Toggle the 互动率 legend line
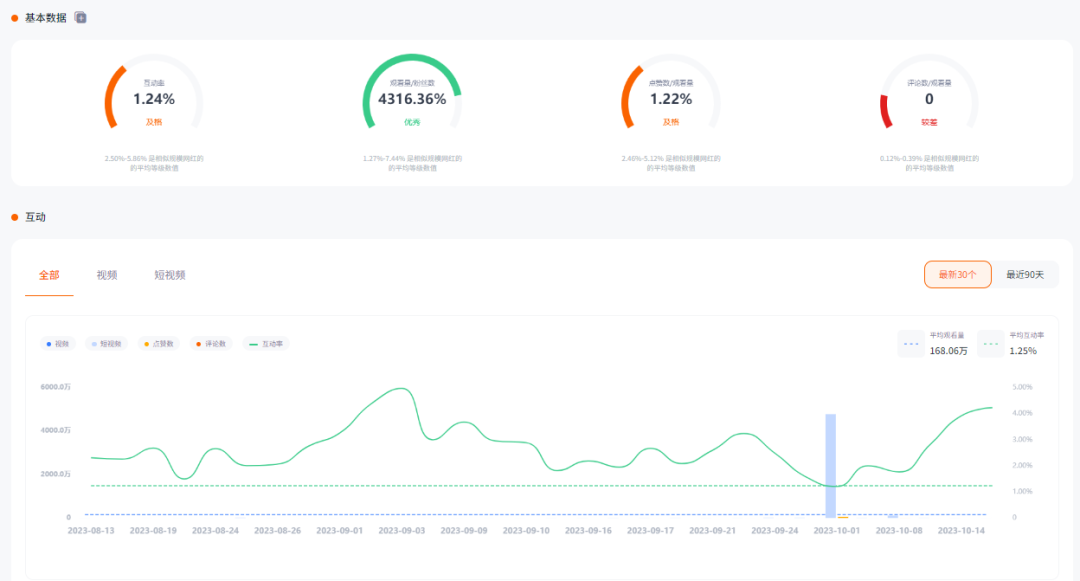Image resolution: width=1080 pixels, height=581 pixels. [266, 344]
